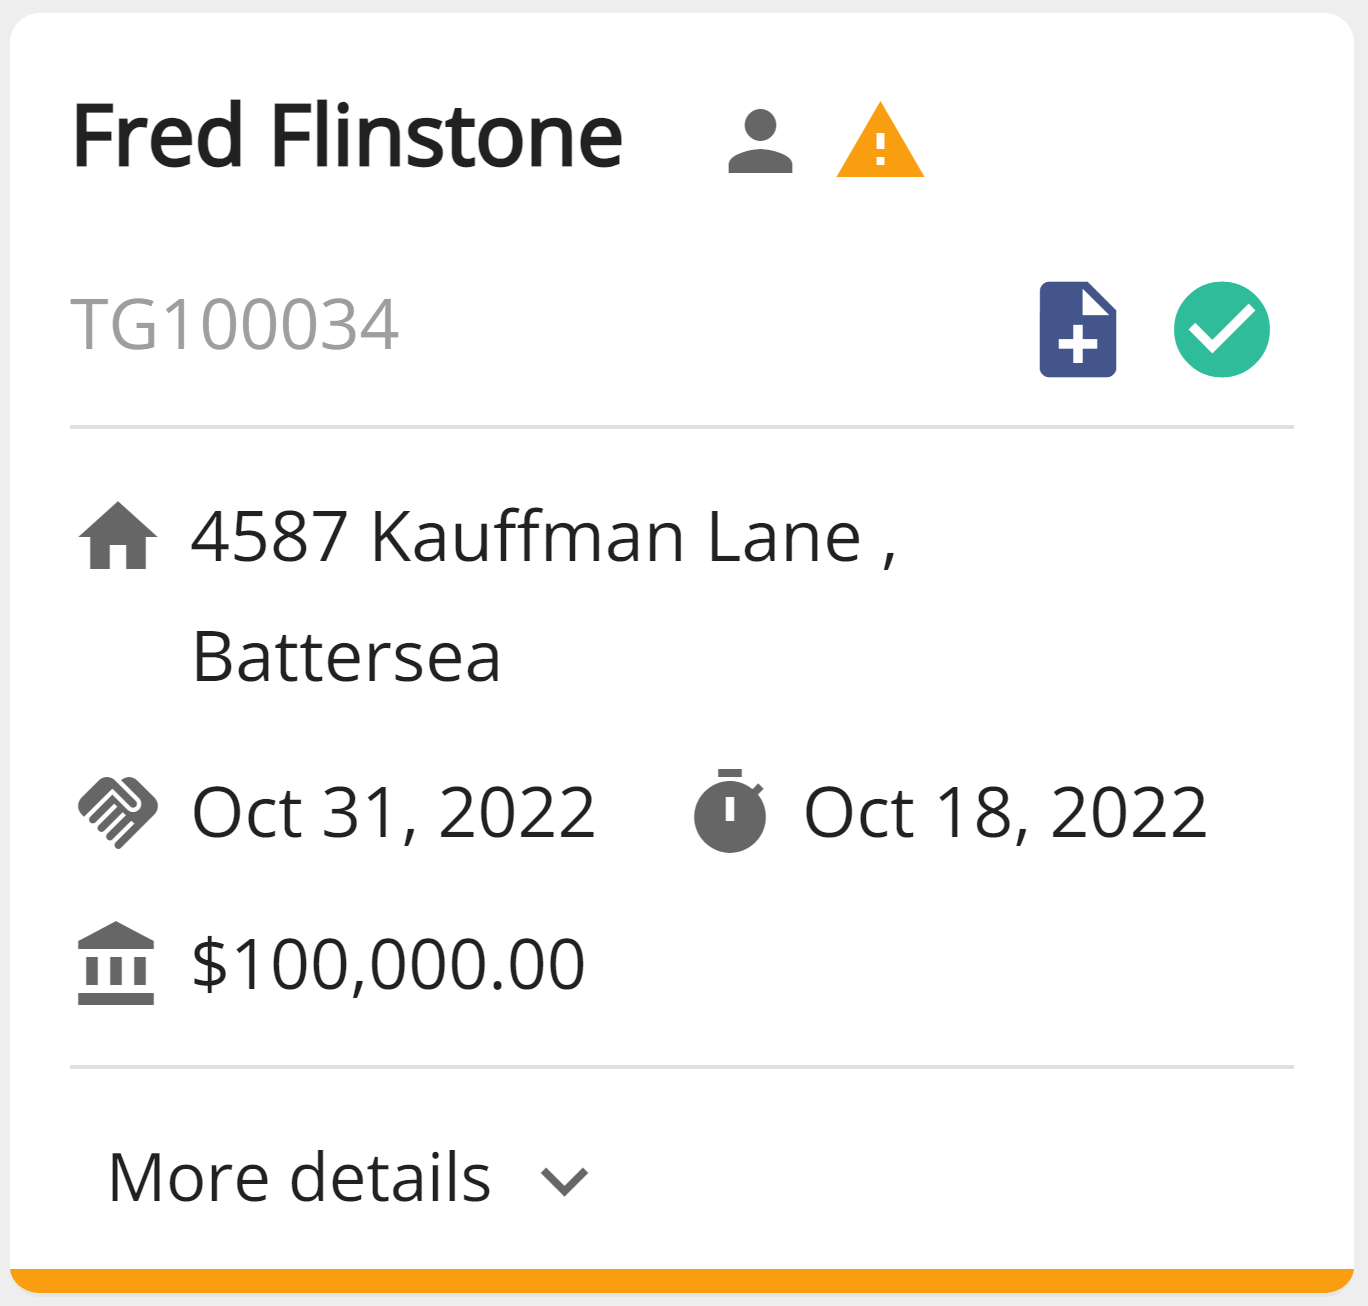Viewport: 1368px width, 1306px height.
Task: Click the divider line above More details
Action: (682, 1067)
